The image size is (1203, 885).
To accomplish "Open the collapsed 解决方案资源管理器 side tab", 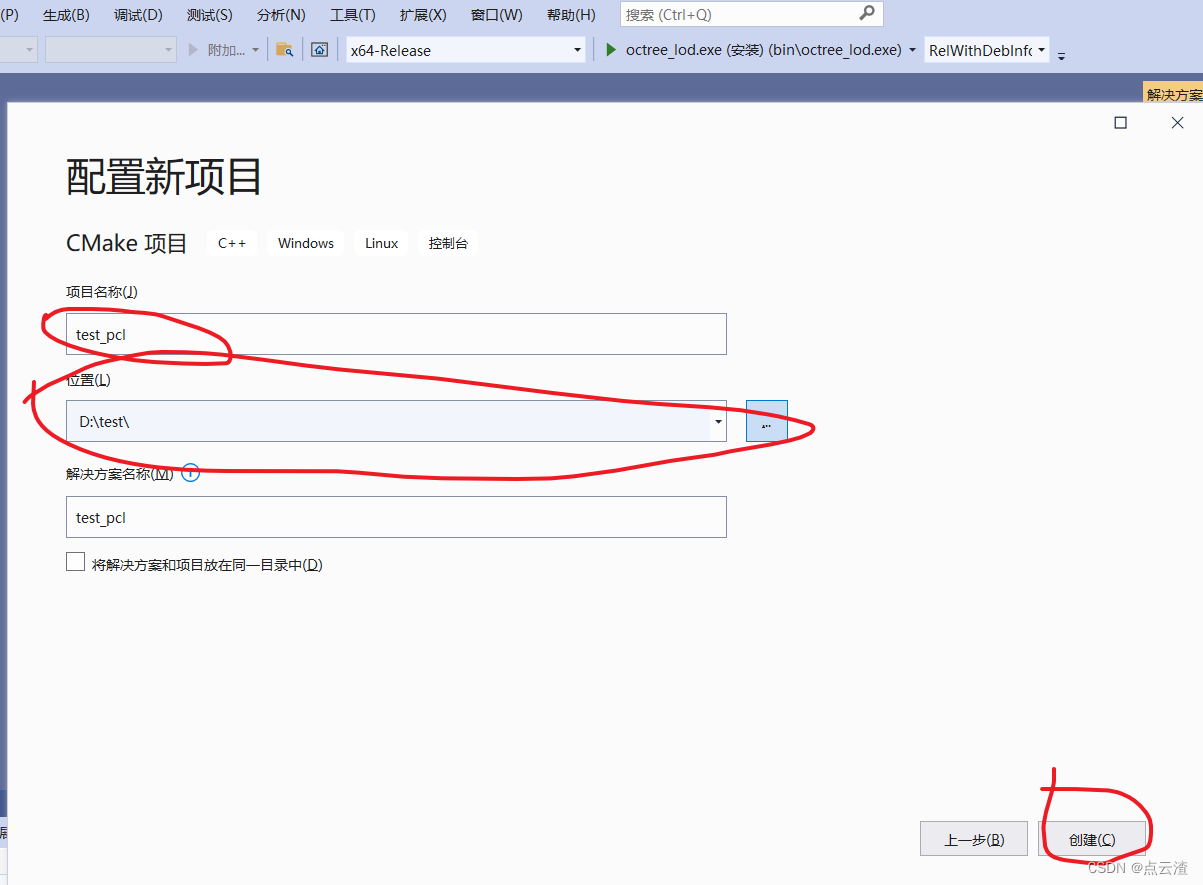I will 1175,92.
